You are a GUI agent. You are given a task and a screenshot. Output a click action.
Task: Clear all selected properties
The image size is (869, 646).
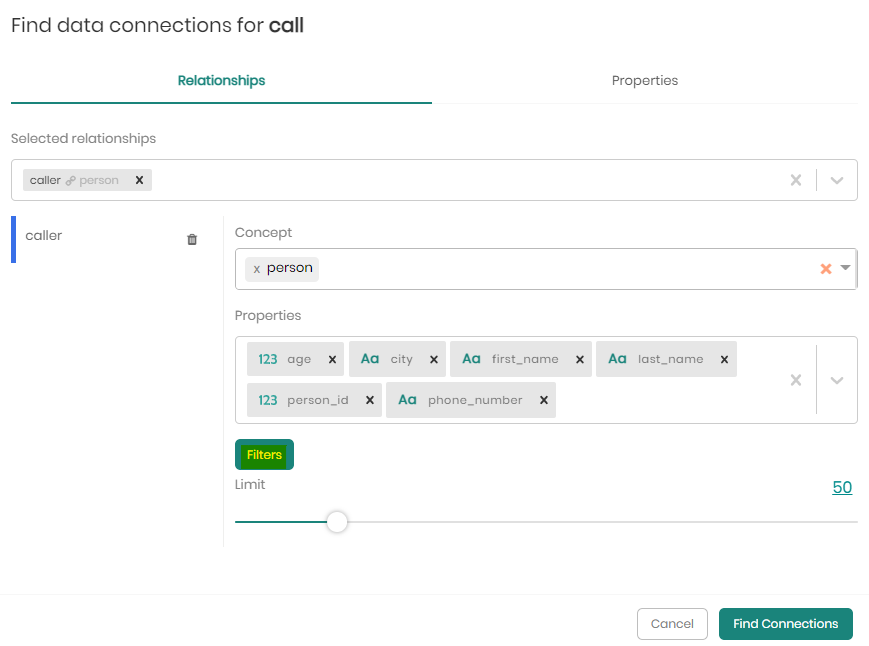[796, 380]
